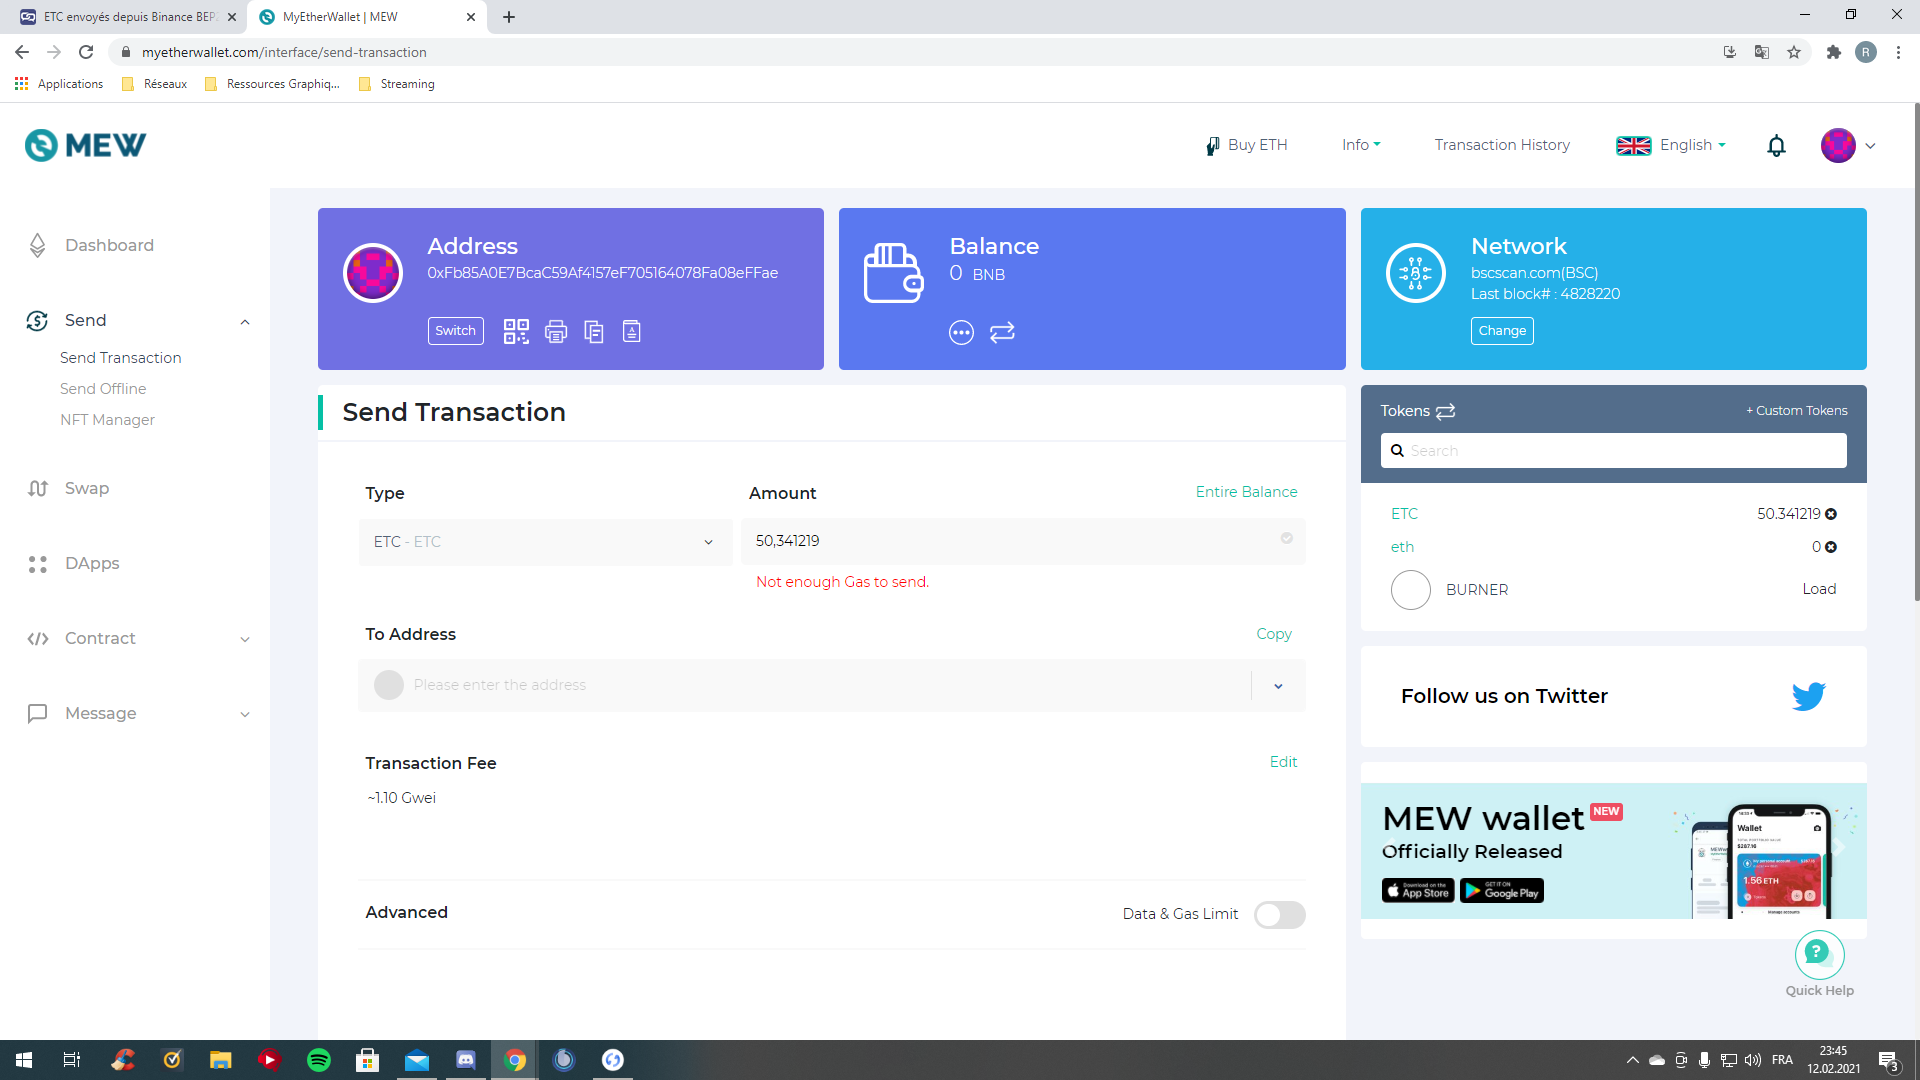The image size is (1920, 1080).
Task: Click the QR code icon in Address card
Action: point(516,331)
